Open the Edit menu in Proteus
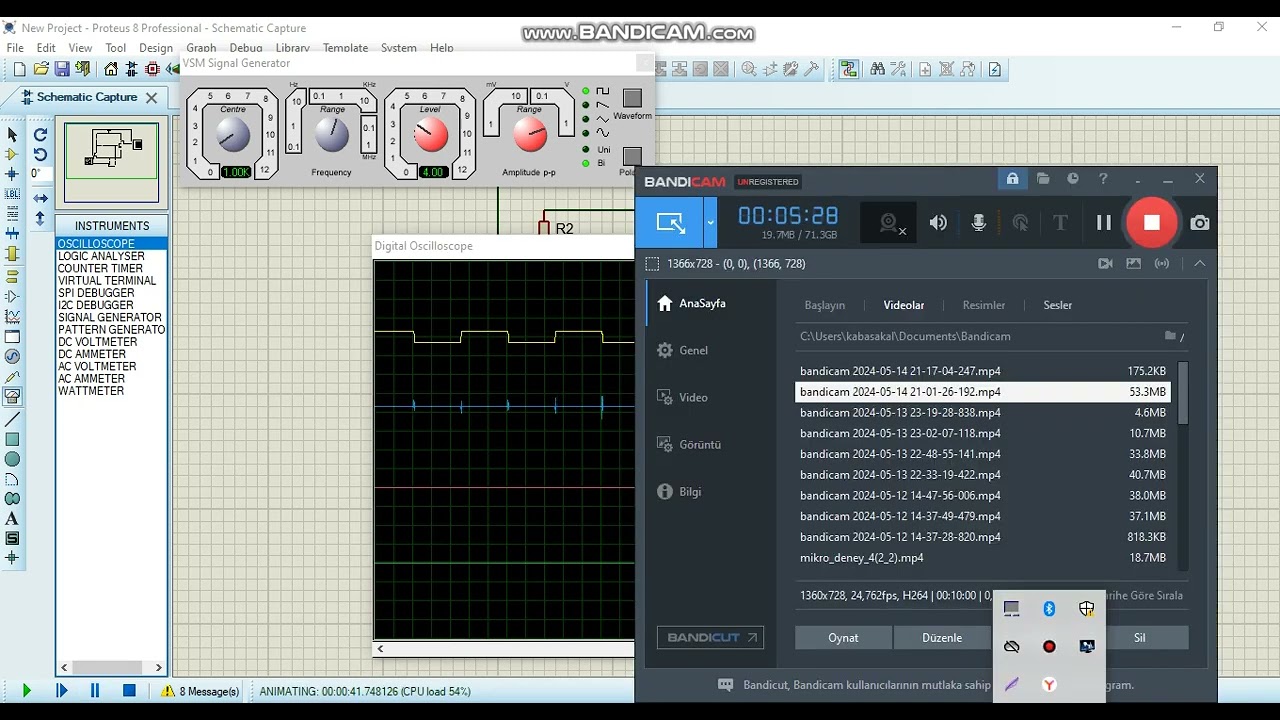Screen dimensions: 1280x720 tap(46, 48)
